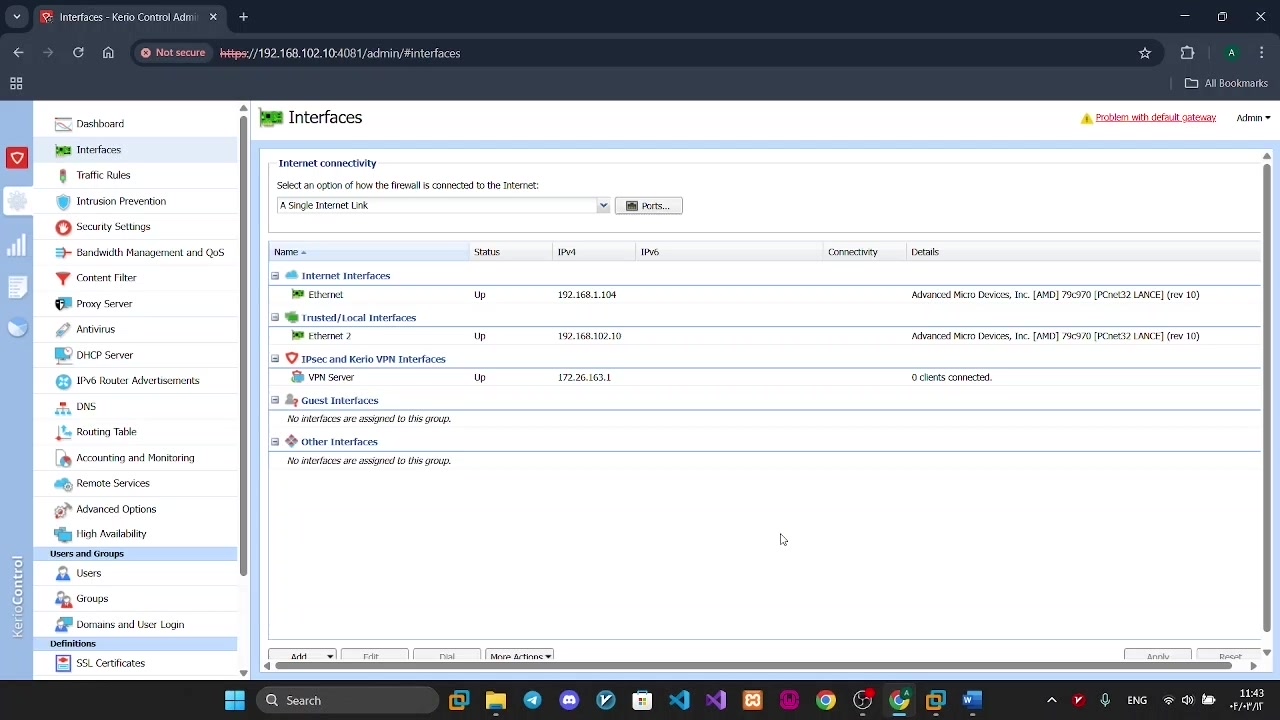This screenshot has width=1280, height=720.
Task: Open the Internet connectivity type dropdown
Action: click(603, 206)
